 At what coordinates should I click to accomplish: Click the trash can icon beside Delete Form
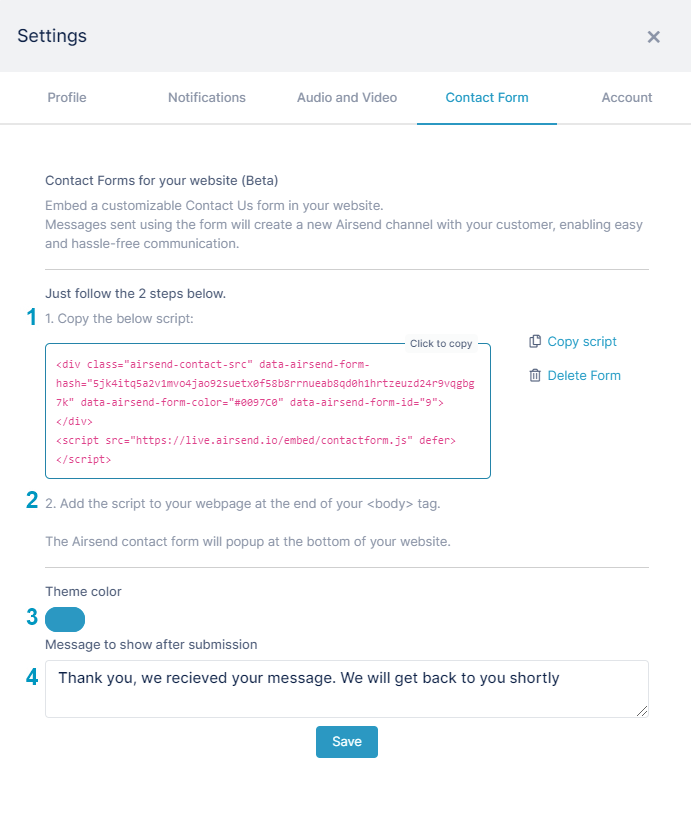535,376
